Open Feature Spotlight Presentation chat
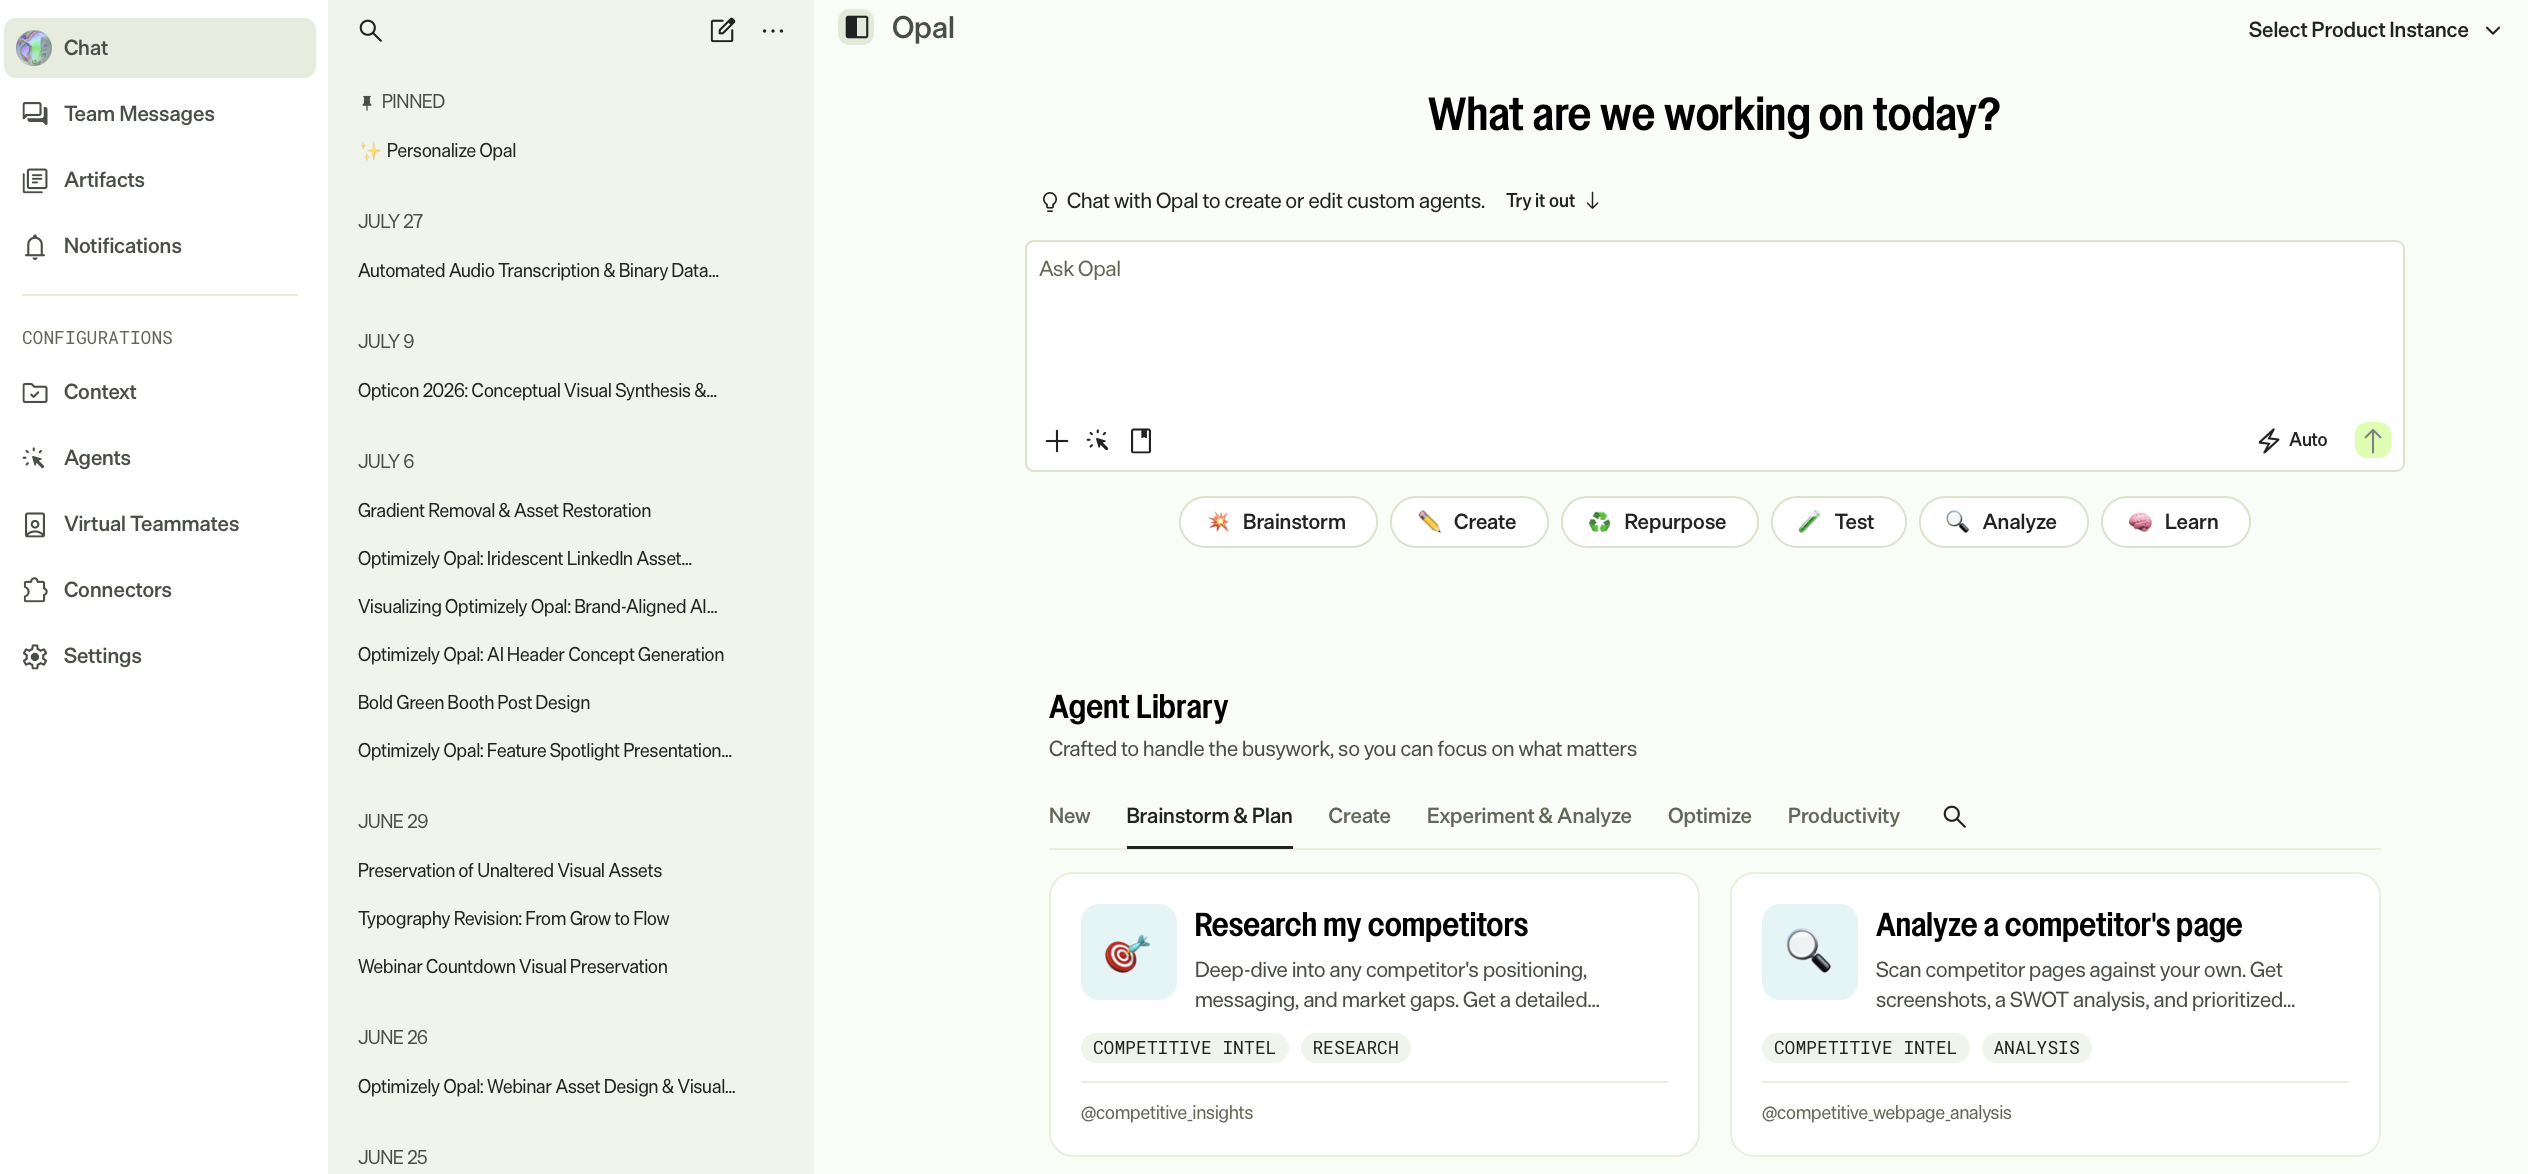The height and width of the screenshot is (1174, 2528). click(545, 751)
